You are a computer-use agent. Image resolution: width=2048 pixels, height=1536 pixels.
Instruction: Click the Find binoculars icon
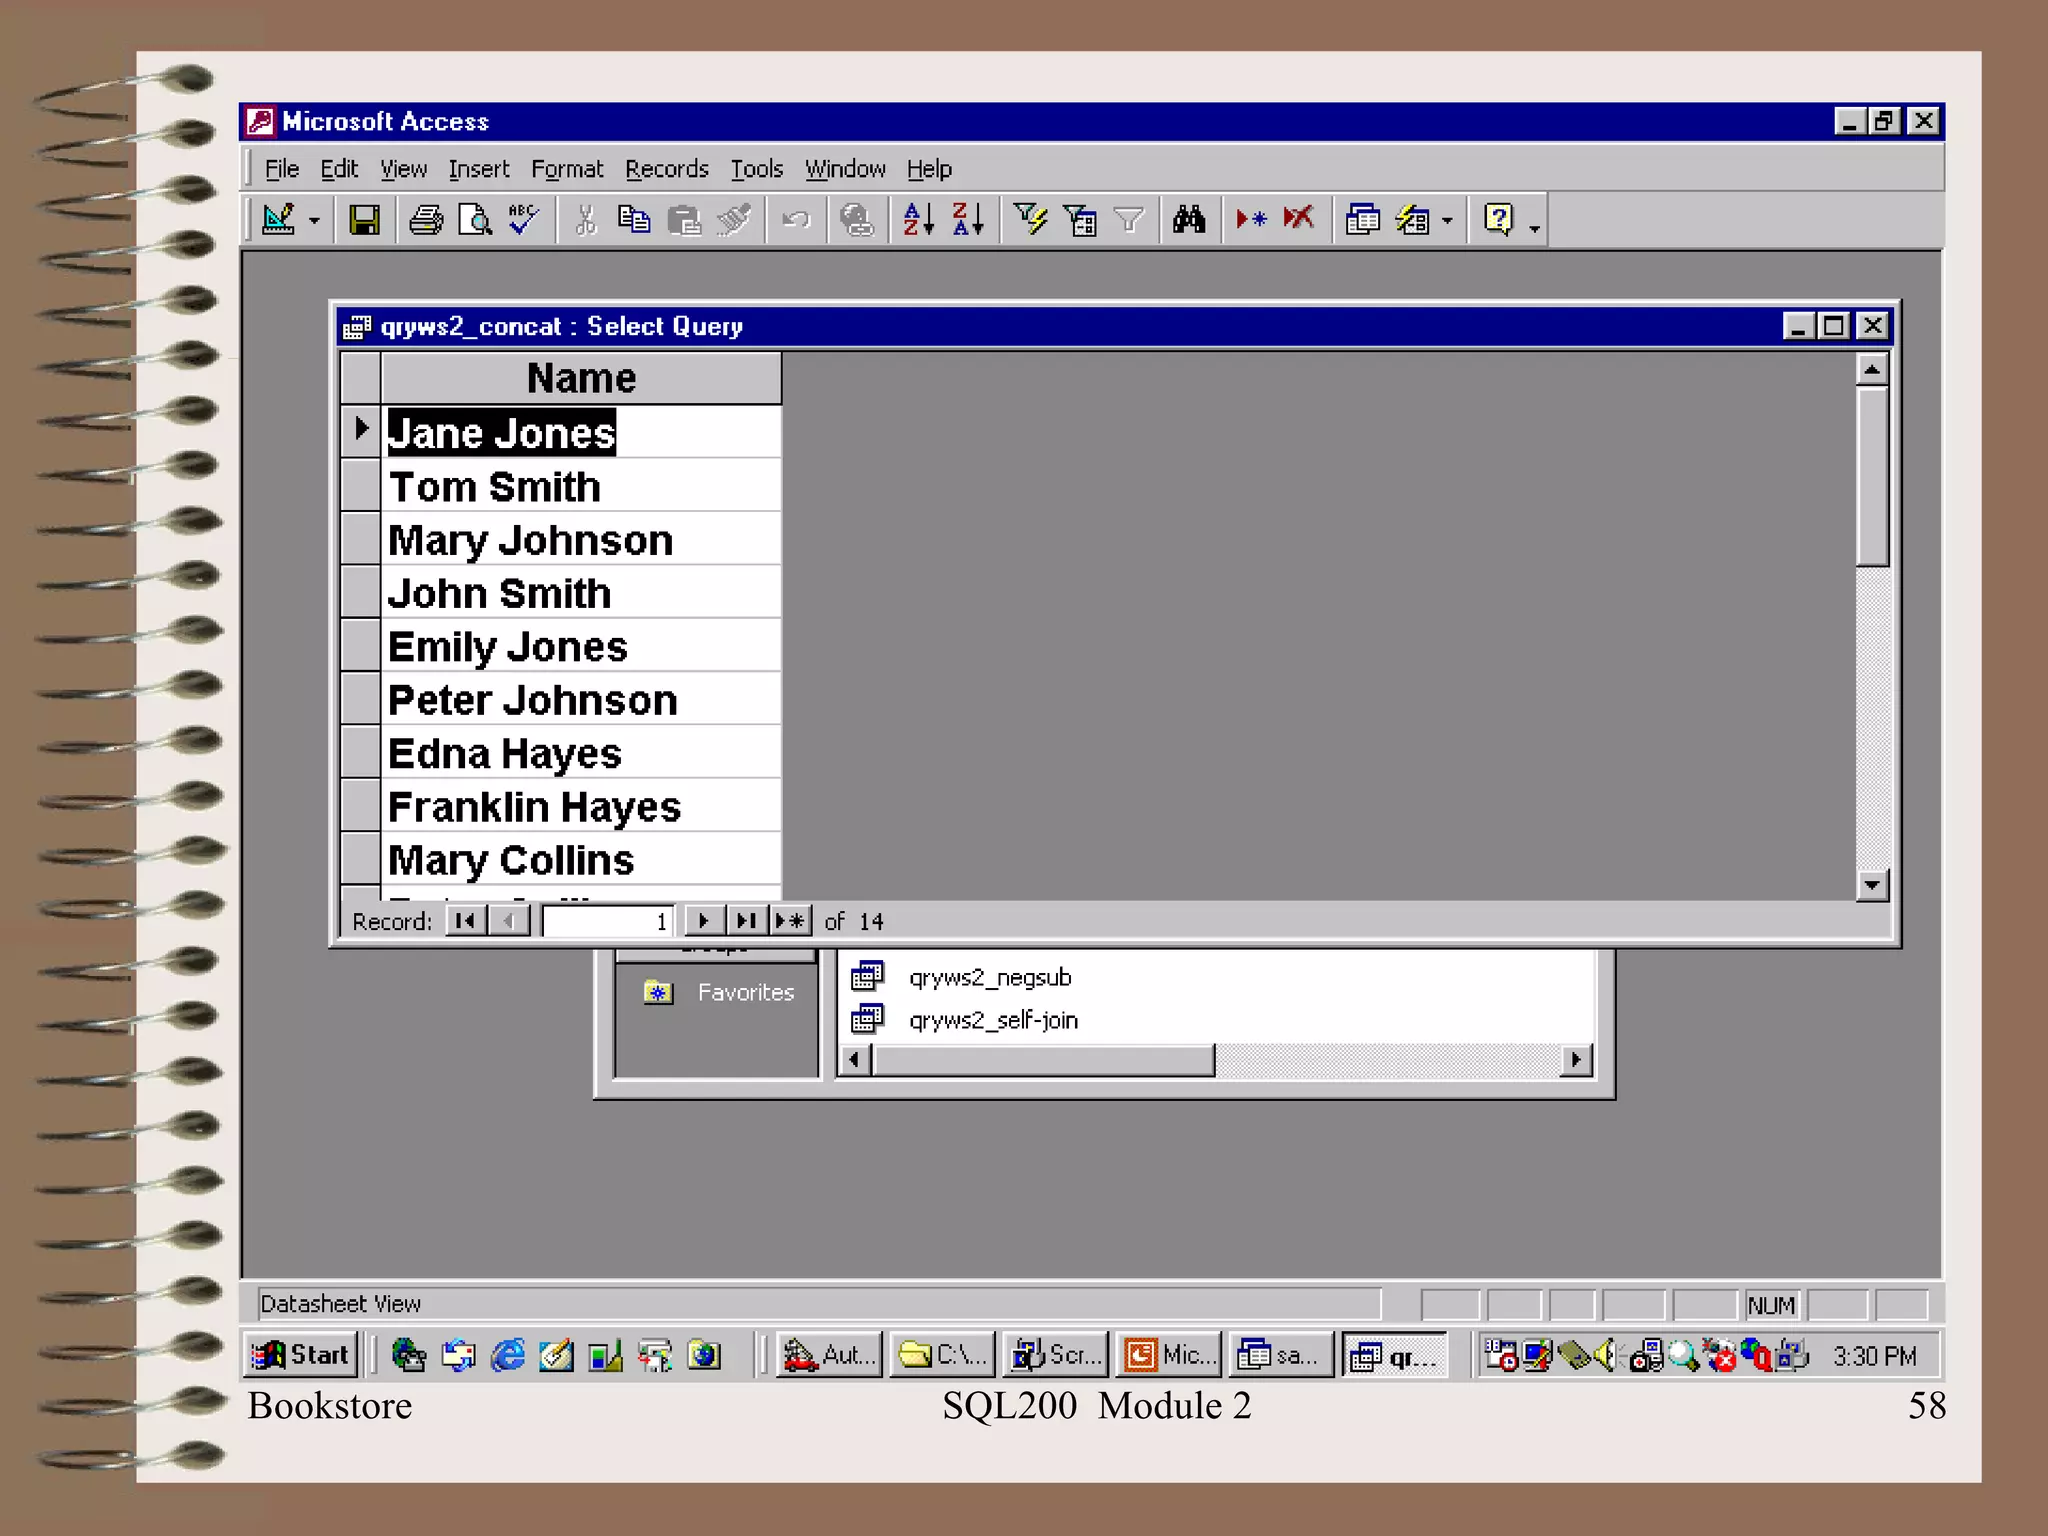pos(1189,220)
